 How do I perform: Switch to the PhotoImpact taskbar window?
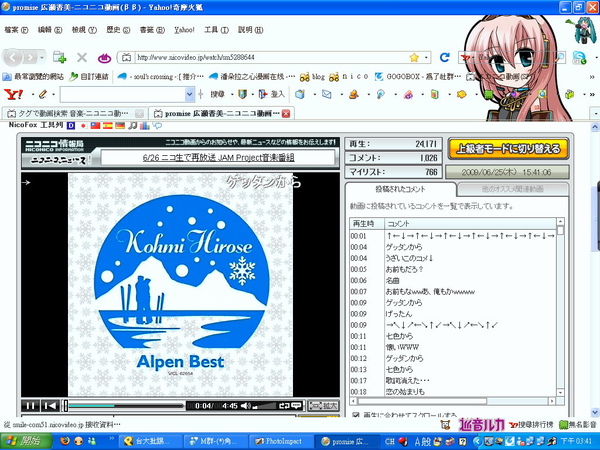click(281, 441)
